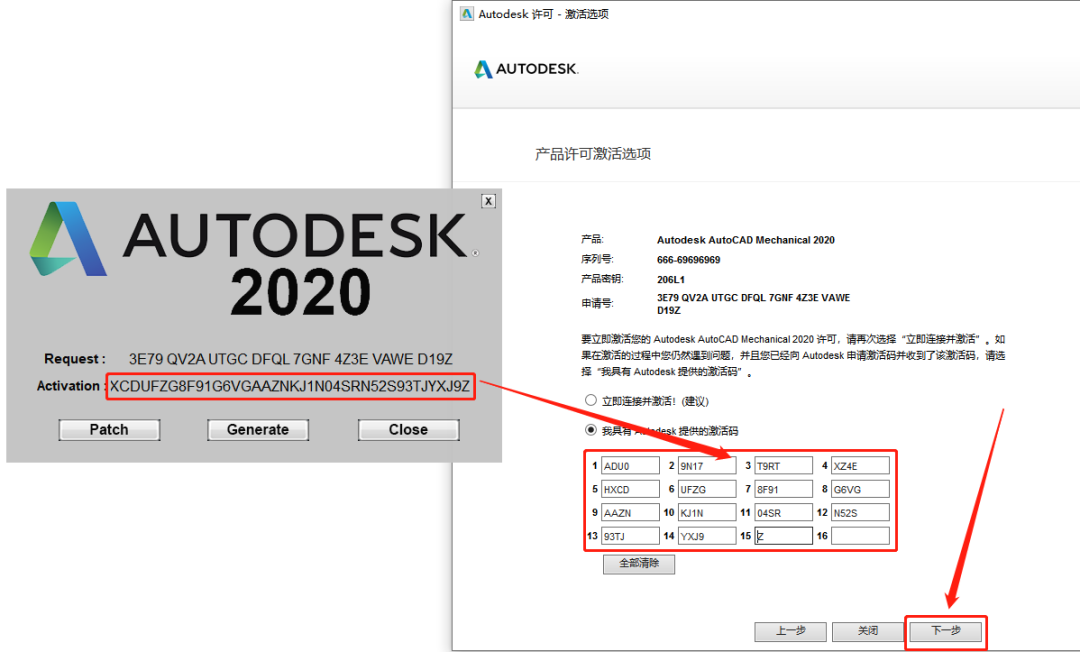Viewport: 1080px width, 652px height.
Task: Click the Activation code field in keygen
Action: coord(290,386)
